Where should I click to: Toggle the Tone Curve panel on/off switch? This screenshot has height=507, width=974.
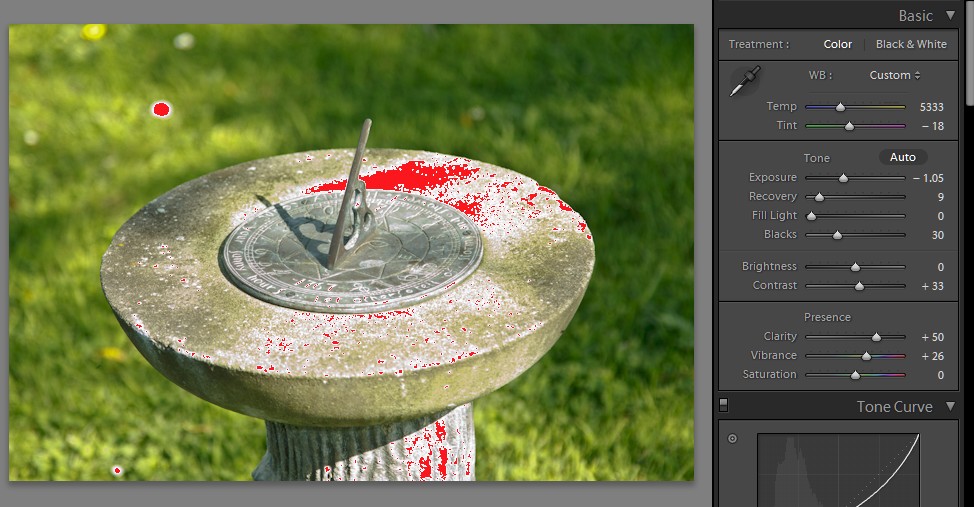[724, 405]
